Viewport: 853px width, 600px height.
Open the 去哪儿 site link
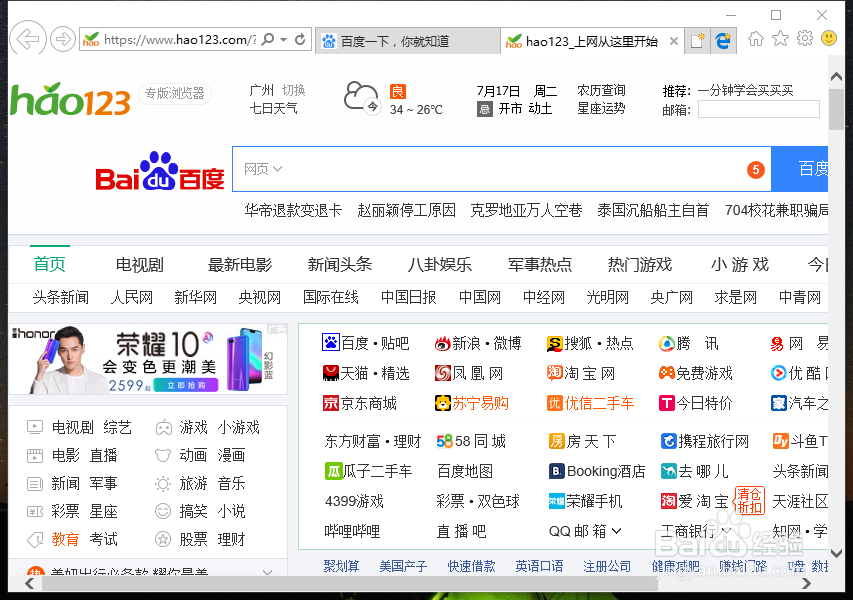[695, 471]
